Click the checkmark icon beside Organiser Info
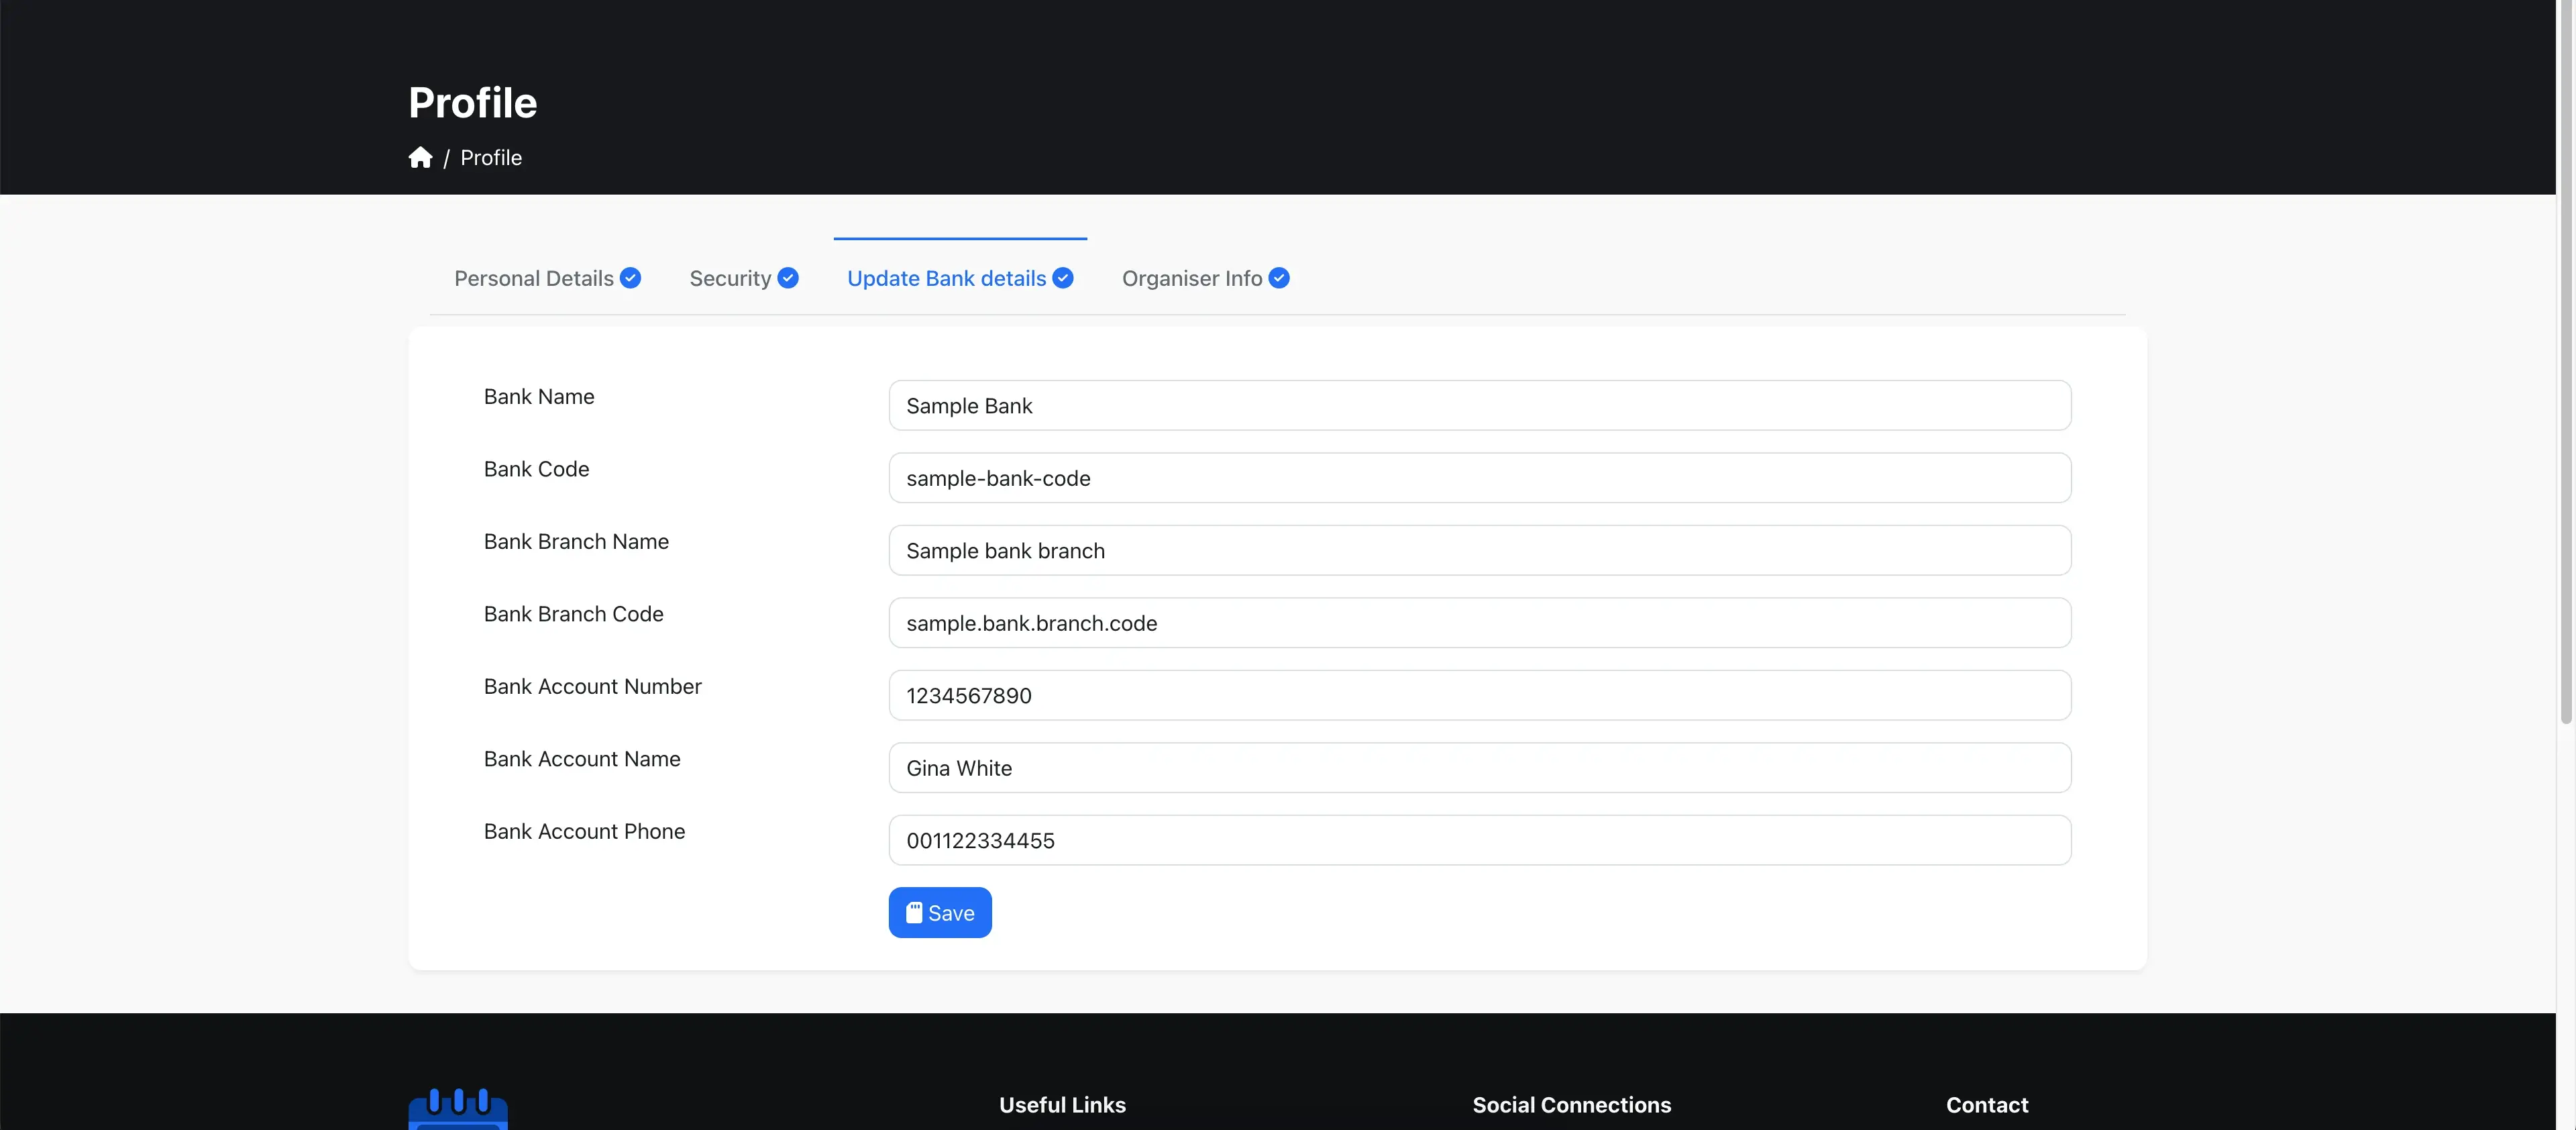This screenshot has width=2576, height=1130. (1279, 278)
